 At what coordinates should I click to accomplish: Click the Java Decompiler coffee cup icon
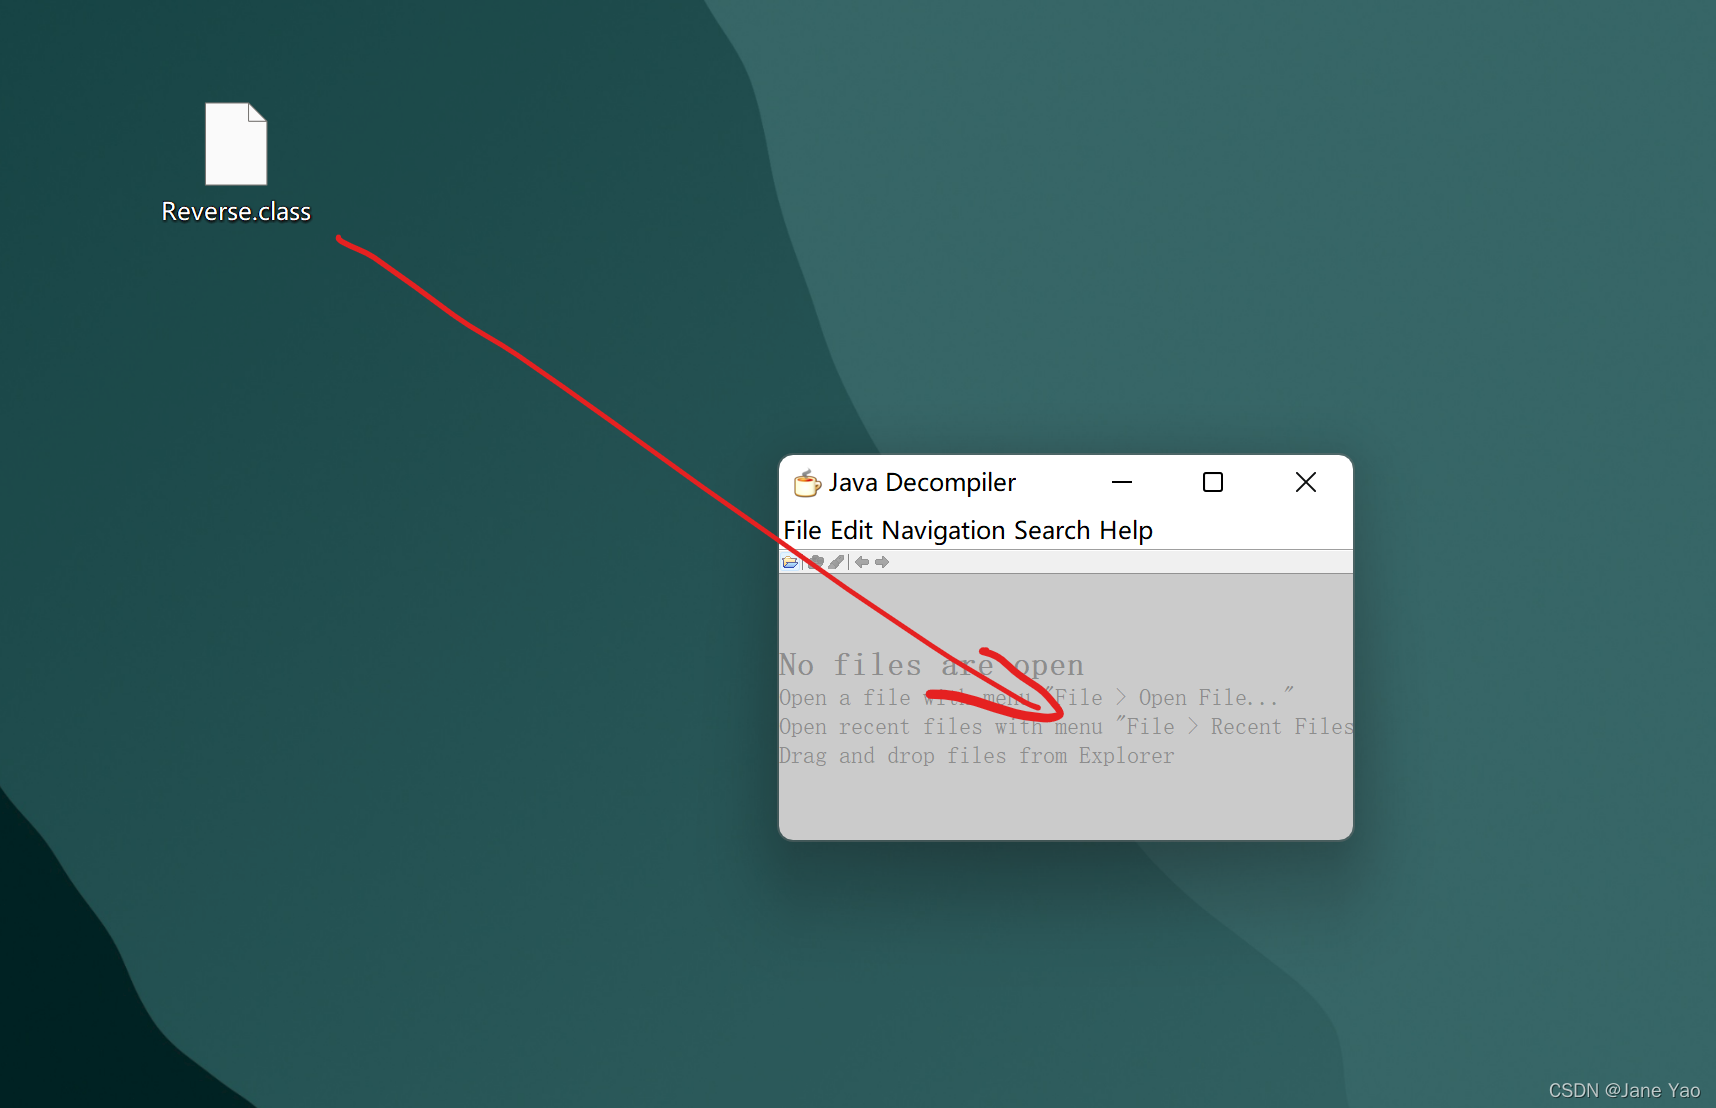807,483
